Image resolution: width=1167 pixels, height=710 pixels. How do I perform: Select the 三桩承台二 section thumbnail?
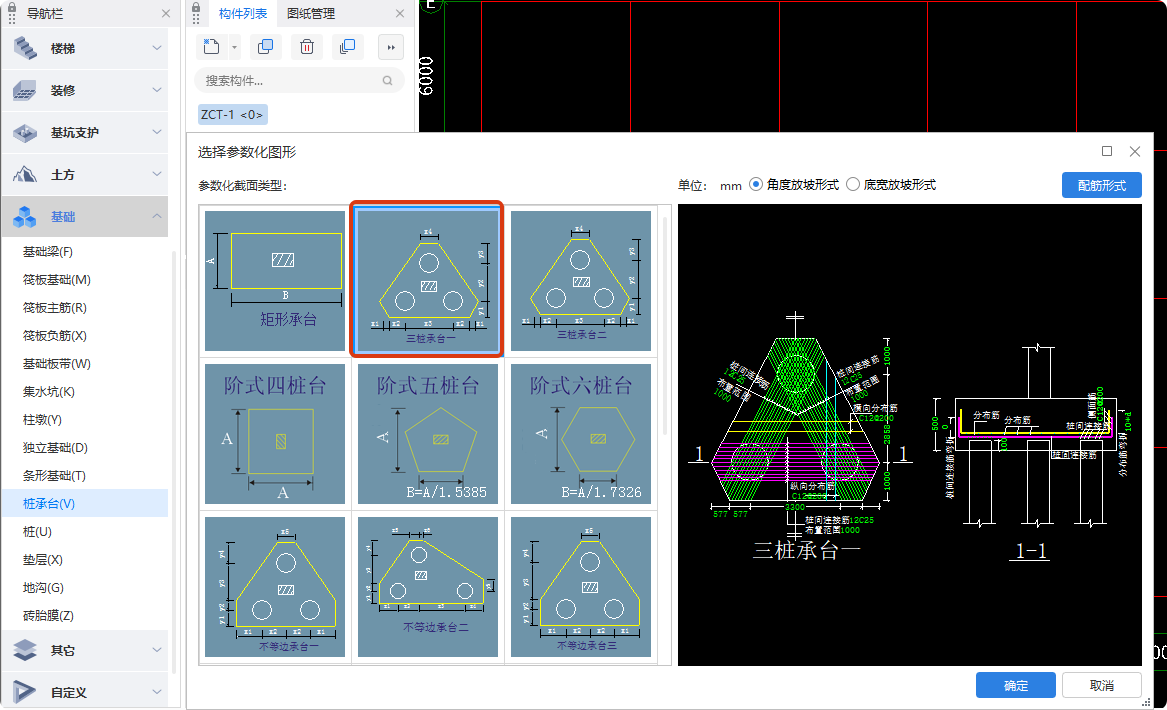[581, 281]
